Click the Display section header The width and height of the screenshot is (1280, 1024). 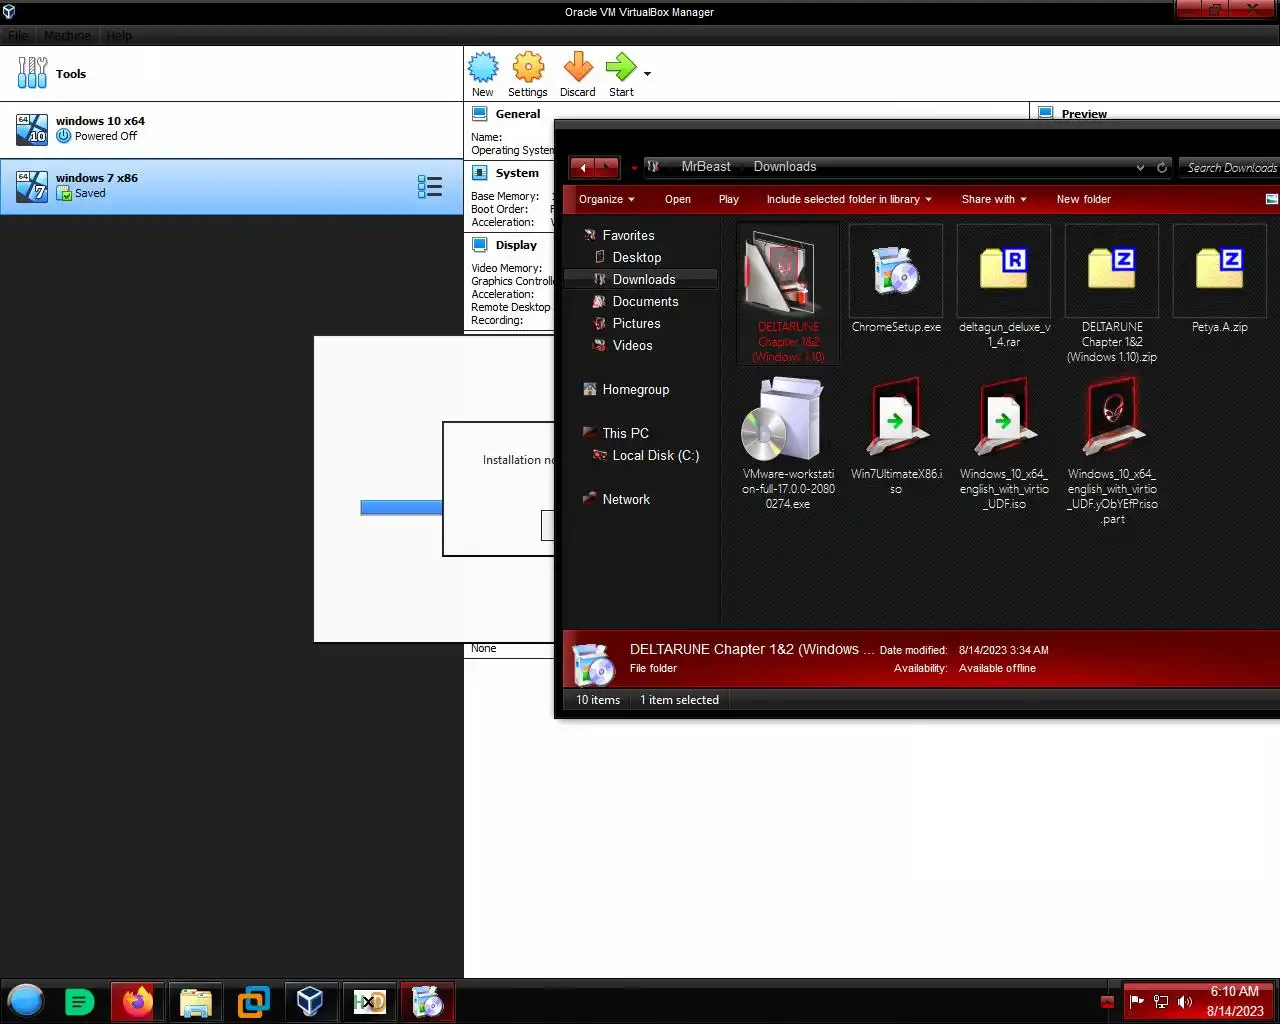(516, 245)
